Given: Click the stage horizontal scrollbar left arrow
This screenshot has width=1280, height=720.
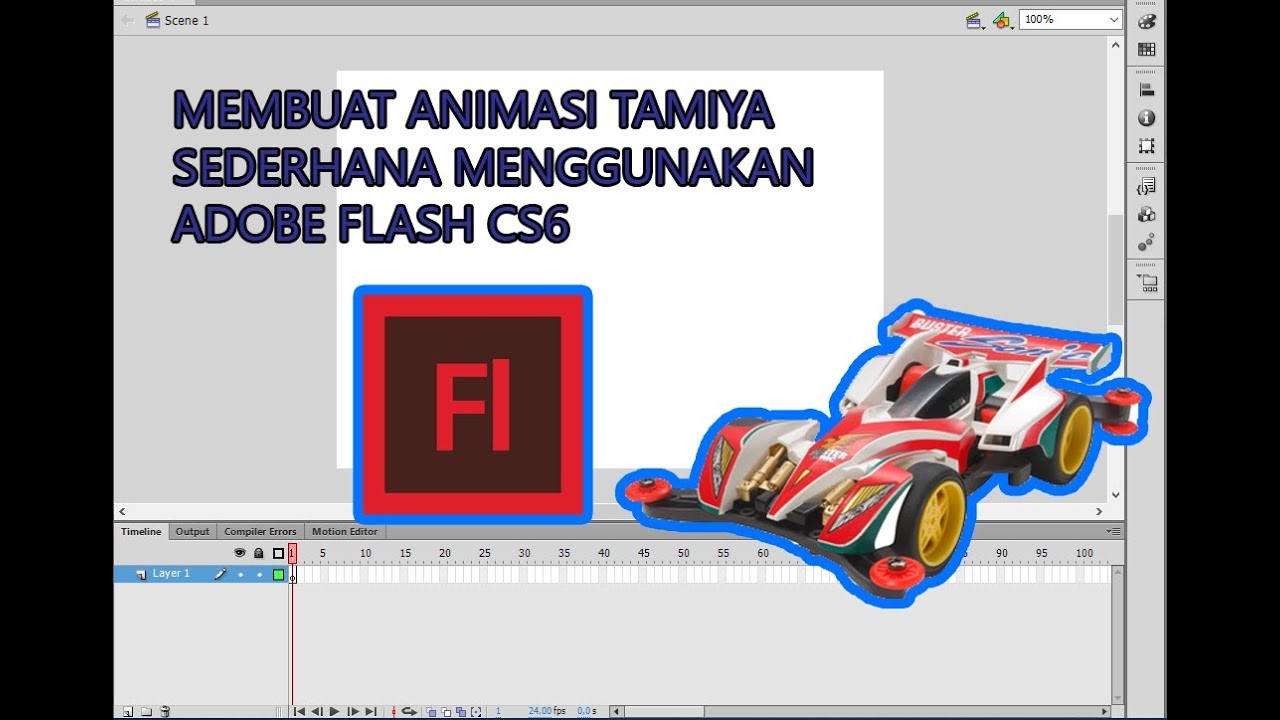Looking at the screenshot, I should coord(122,511).
